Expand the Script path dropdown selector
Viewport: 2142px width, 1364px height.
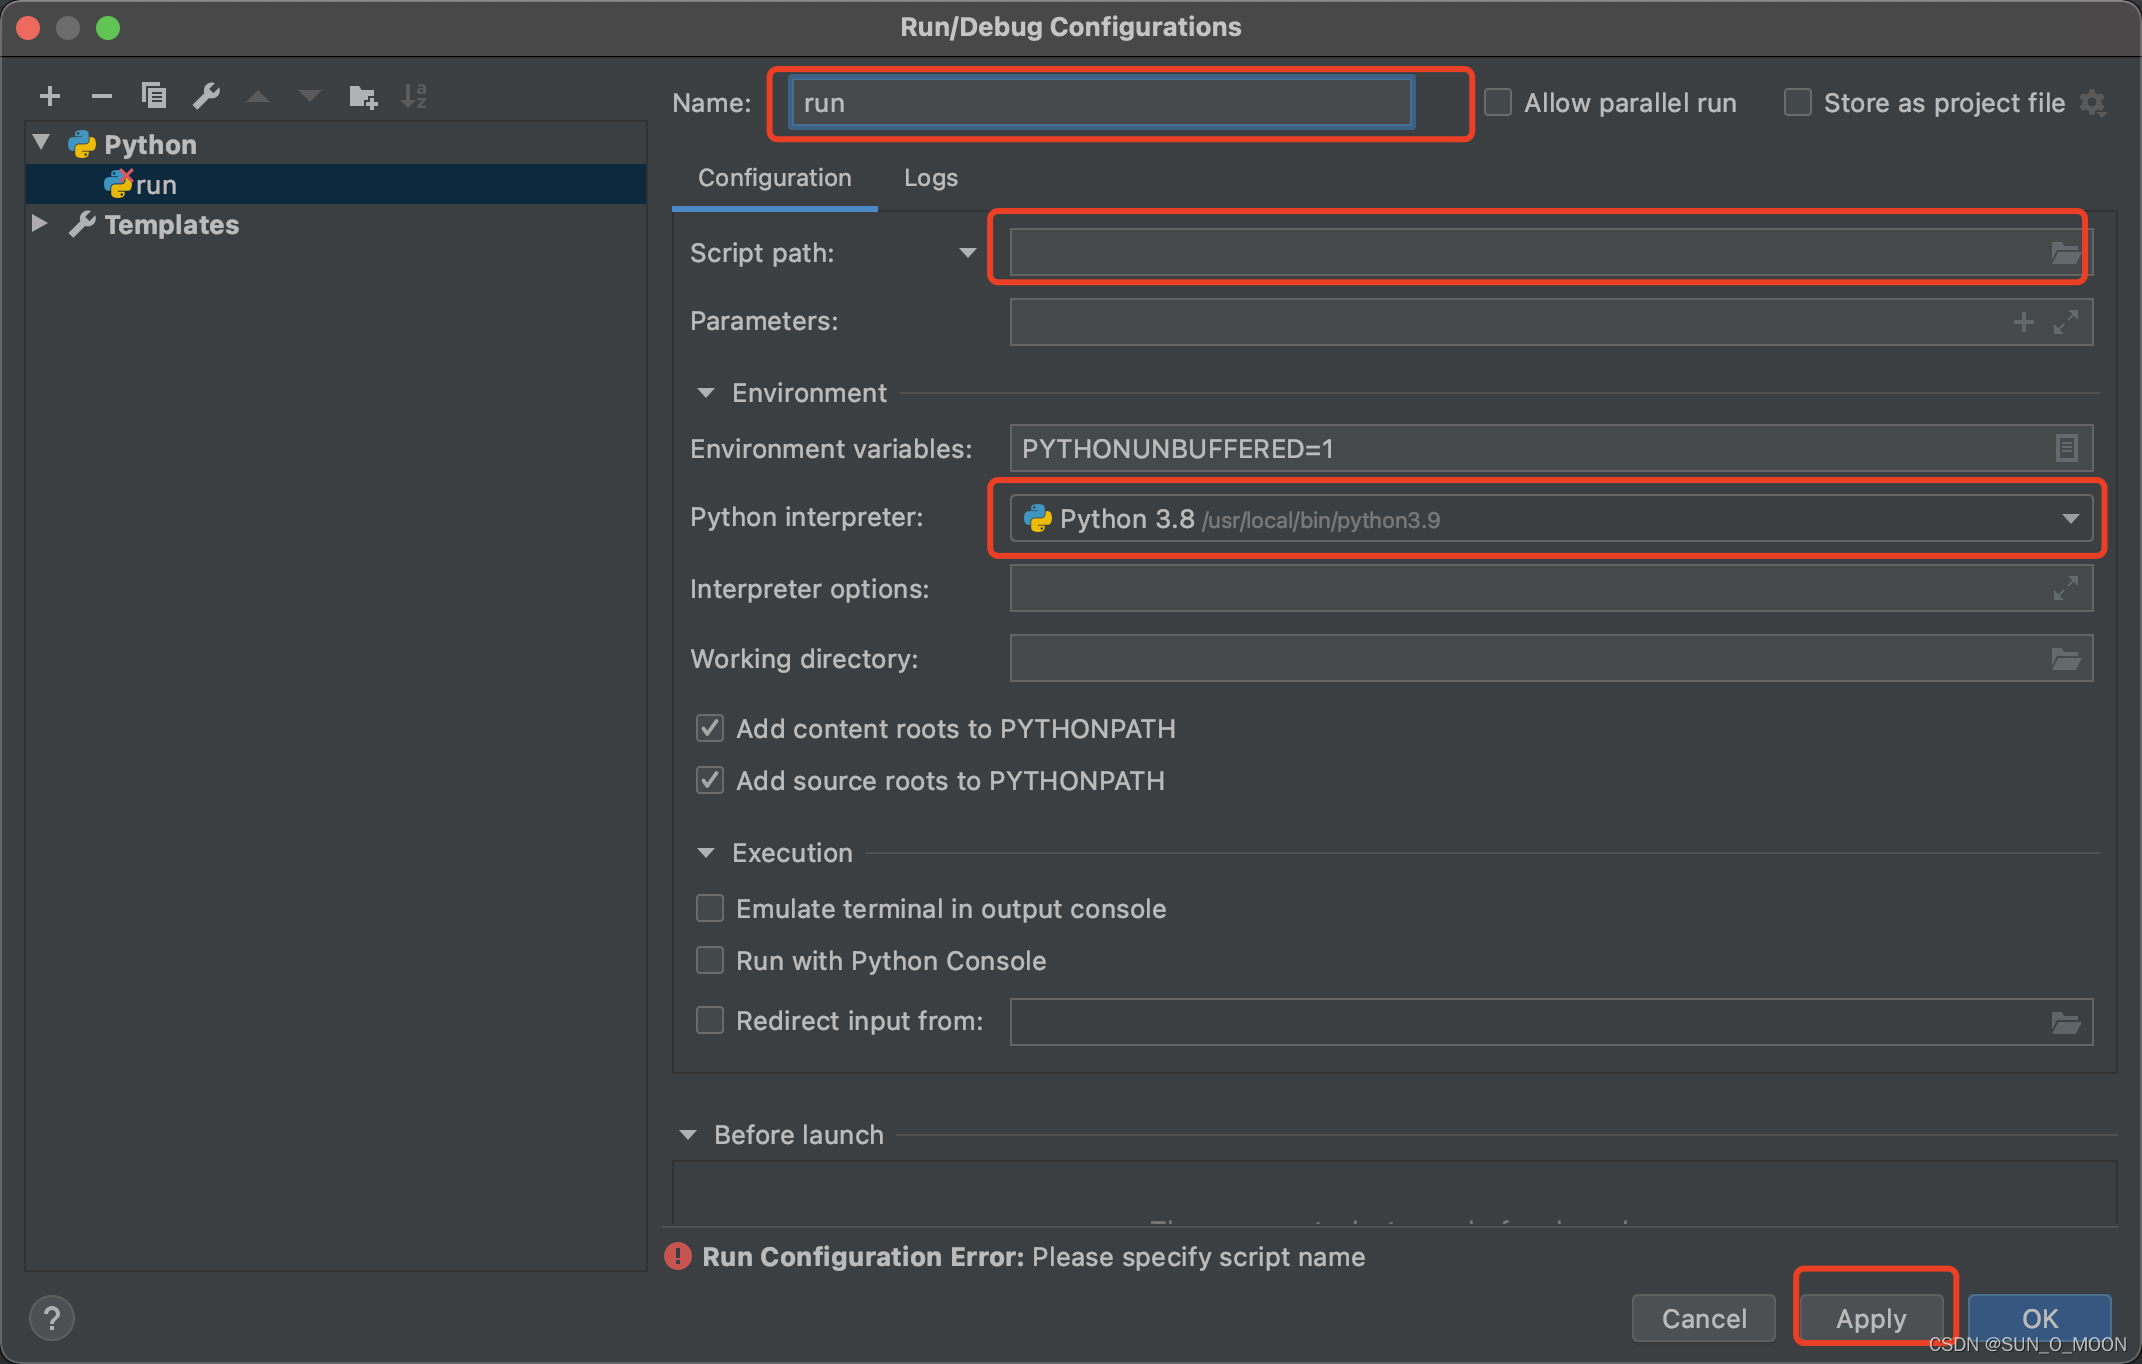click(x=970, y=253)
